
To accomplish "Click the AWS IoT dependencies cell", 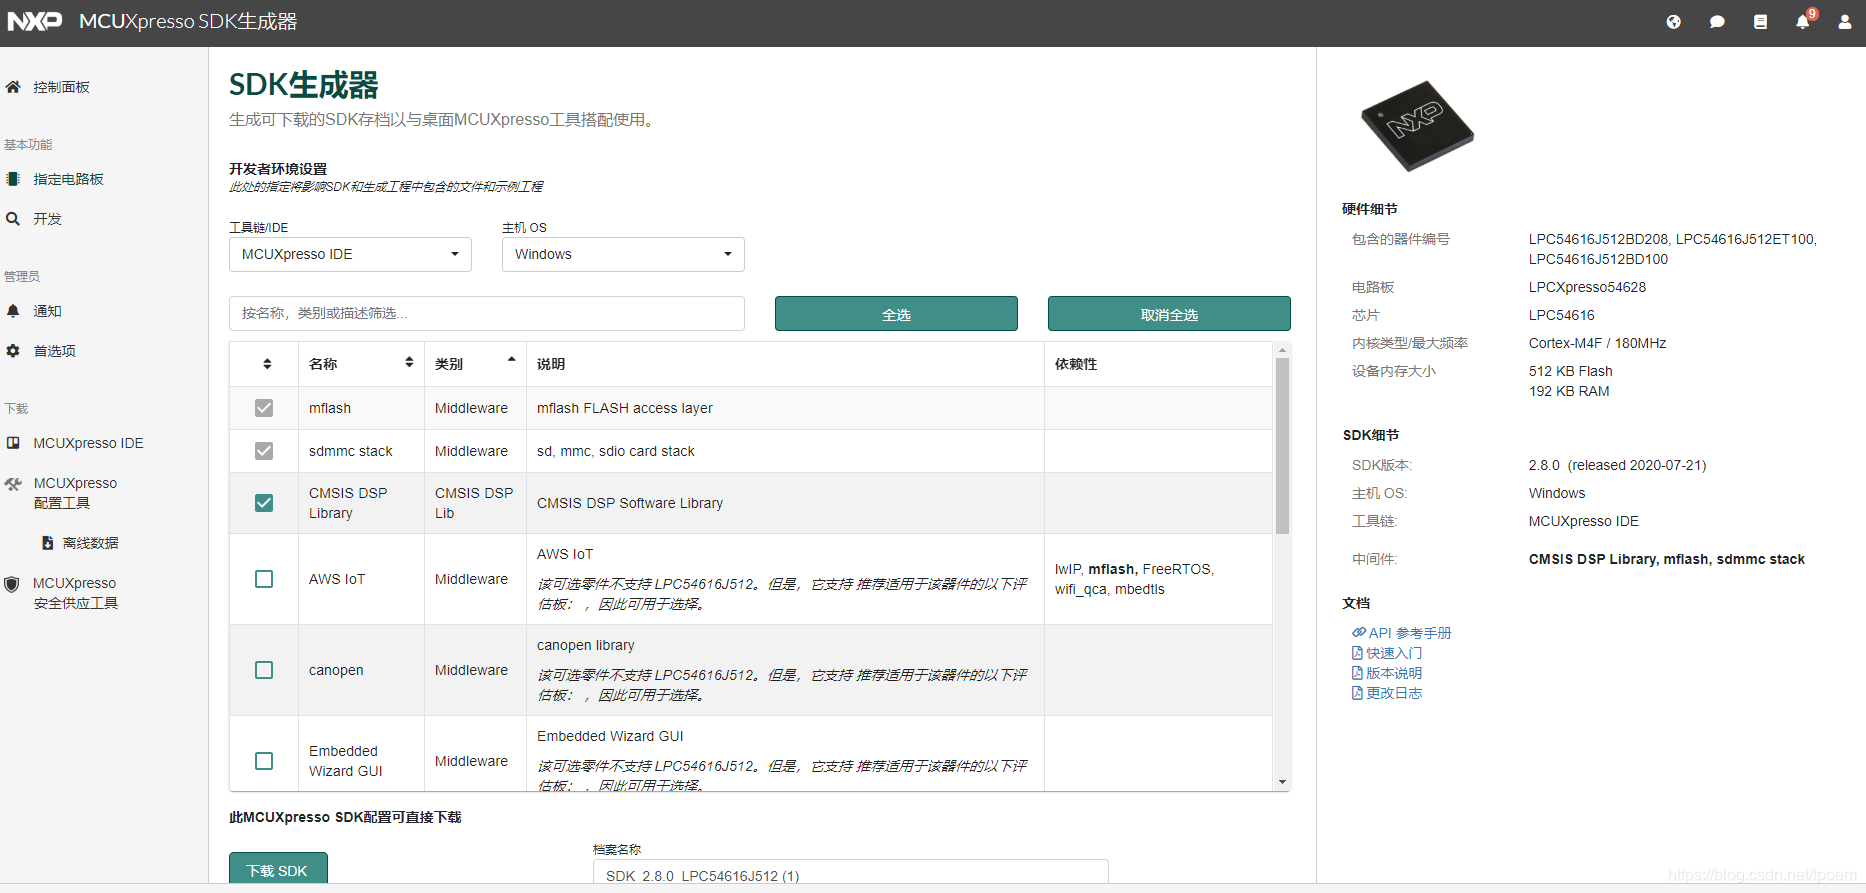I will tap(1158, 579).
